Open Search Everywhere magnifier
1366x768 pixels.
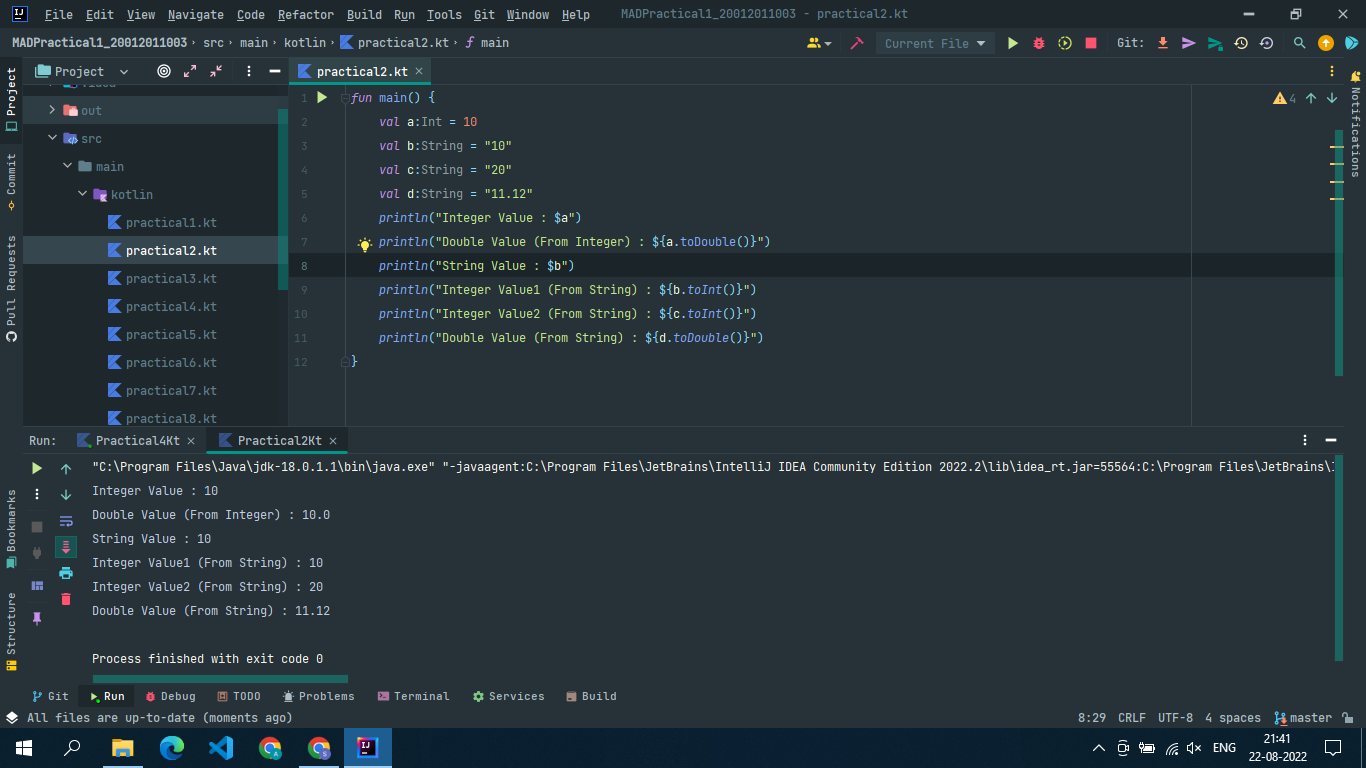tap(1299, 43)
